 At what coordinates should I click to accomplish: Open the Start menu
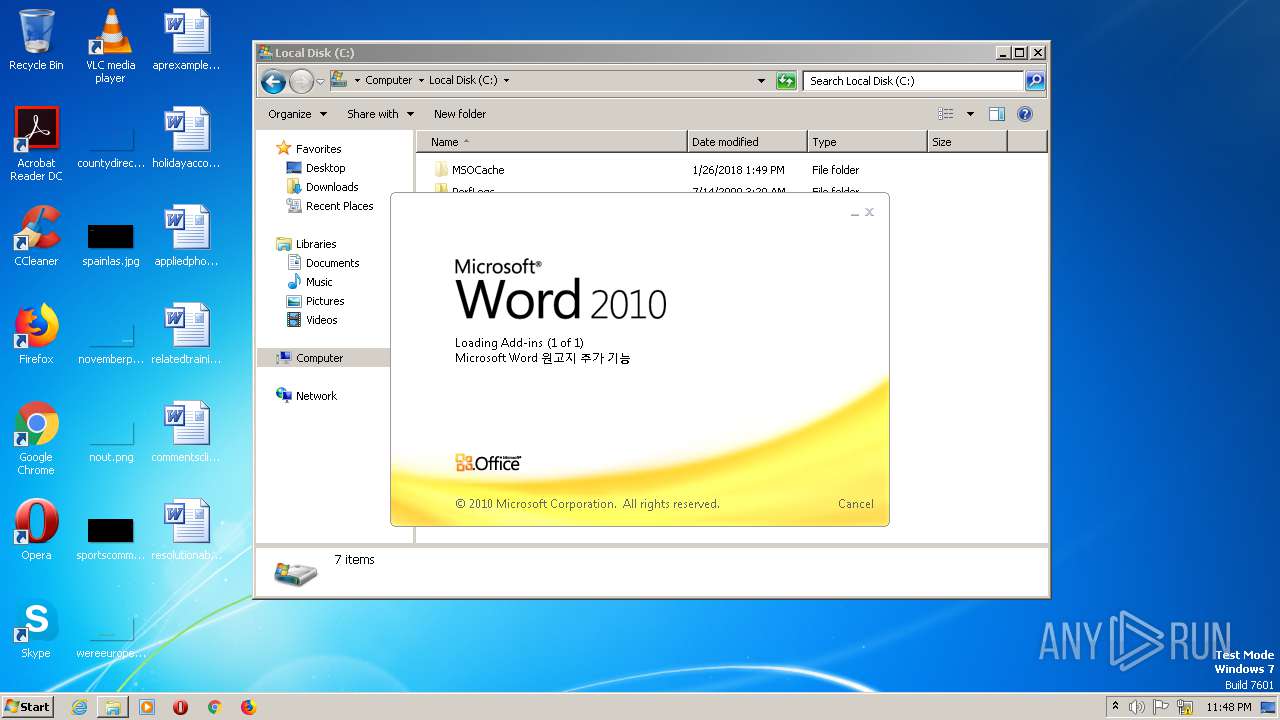28,707
